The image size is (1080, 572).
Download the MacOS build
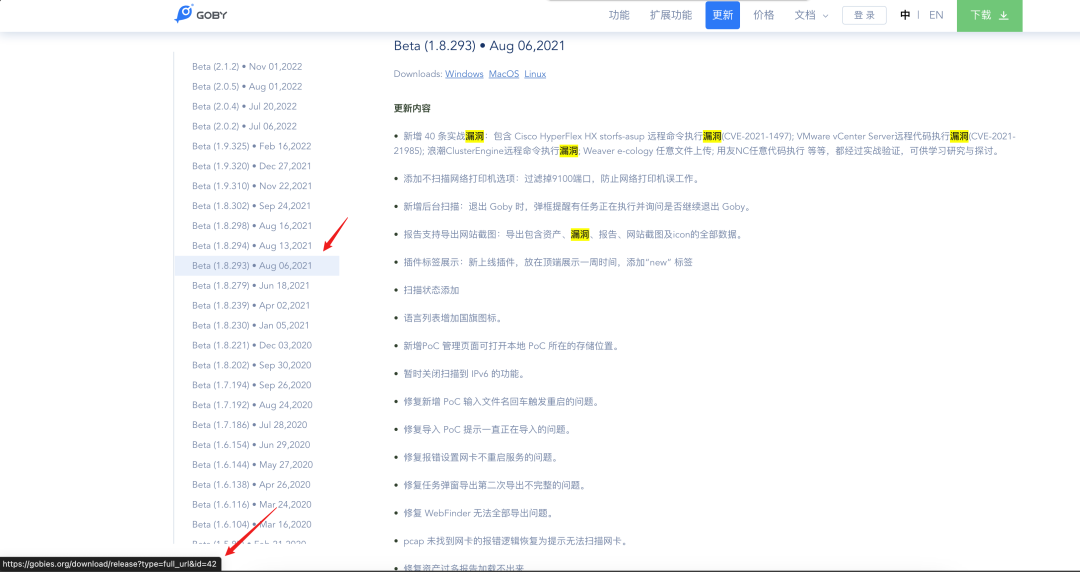click(x=504, y=74)
